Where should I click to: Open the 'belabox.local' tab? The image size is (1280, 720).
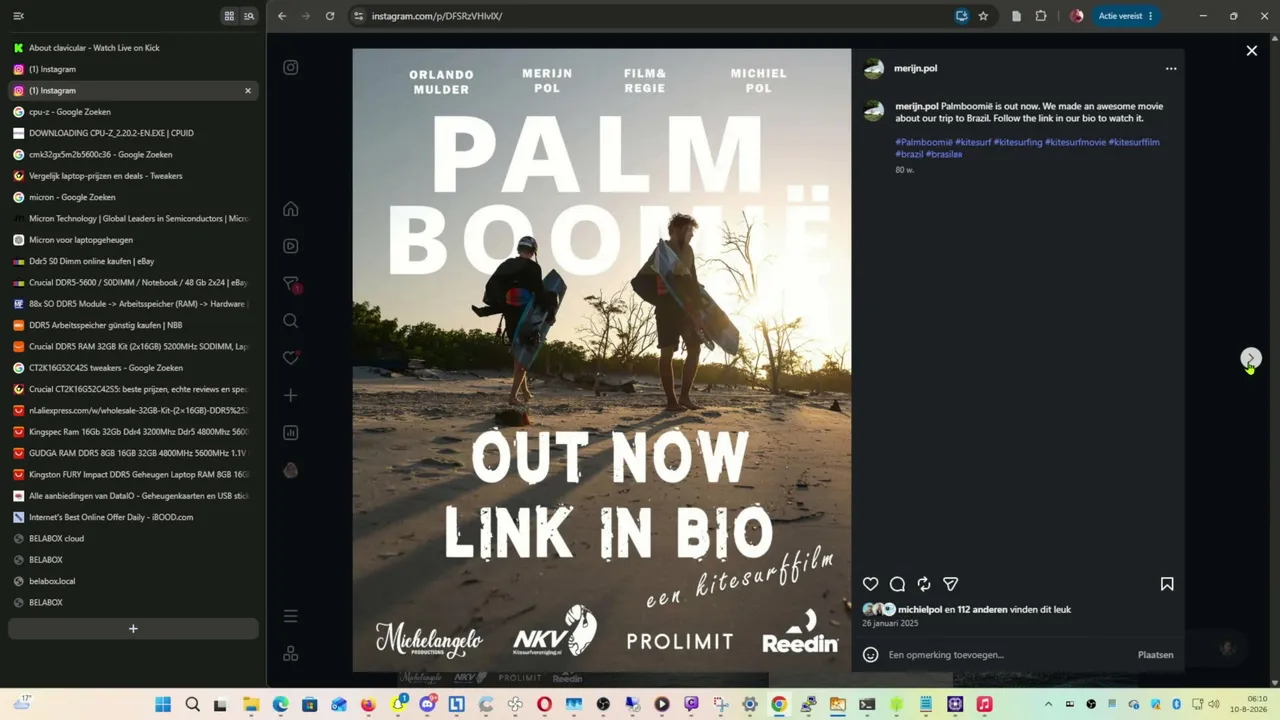133,581
